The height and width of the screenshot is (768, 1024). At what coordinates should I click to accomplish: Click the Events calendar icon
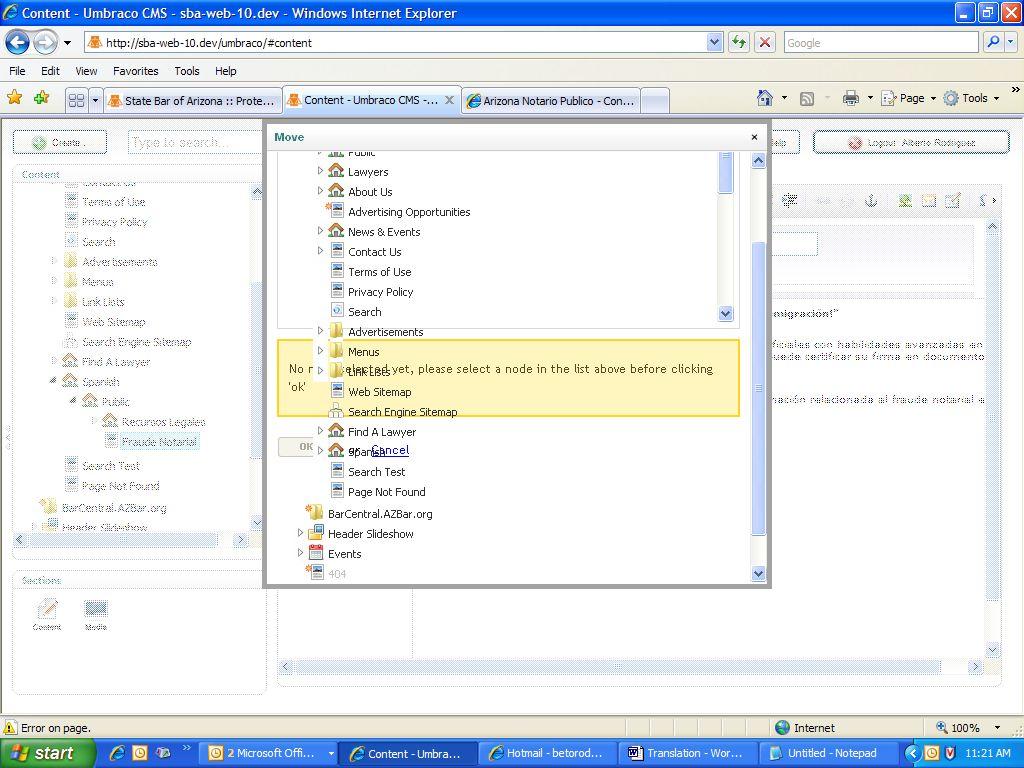click(316, 552)
